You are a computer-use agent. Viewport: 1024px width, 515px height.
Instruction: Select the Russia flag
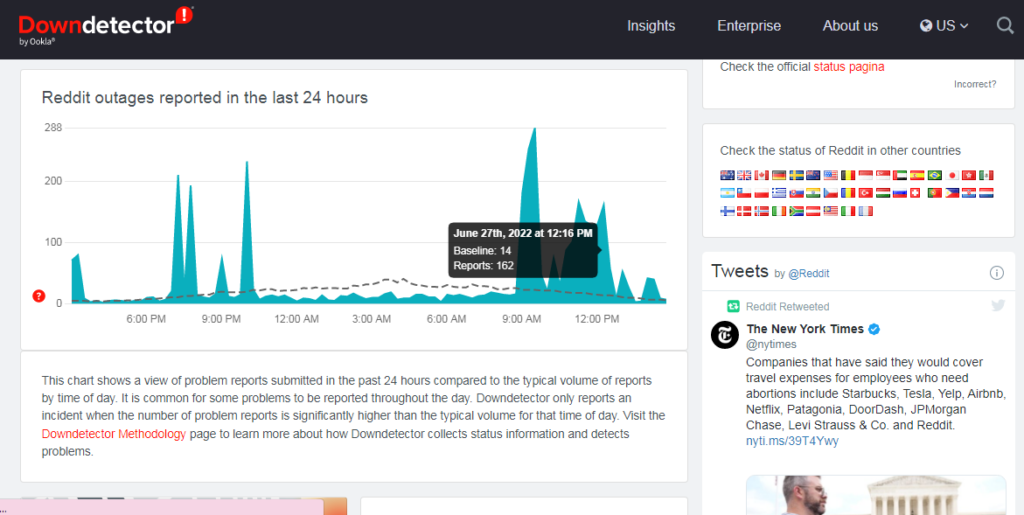pos(900,193)
